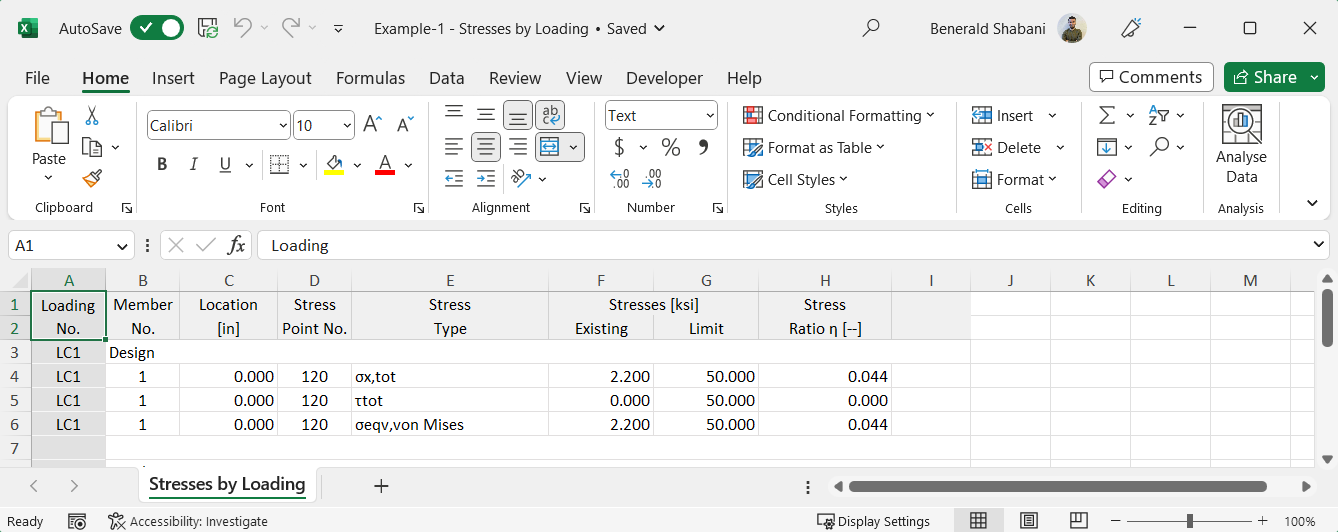The height and width of the screenshot is (532, 1338).
Task: Toggle Center alignment for the cell
Action: click(x=486, y=147)
